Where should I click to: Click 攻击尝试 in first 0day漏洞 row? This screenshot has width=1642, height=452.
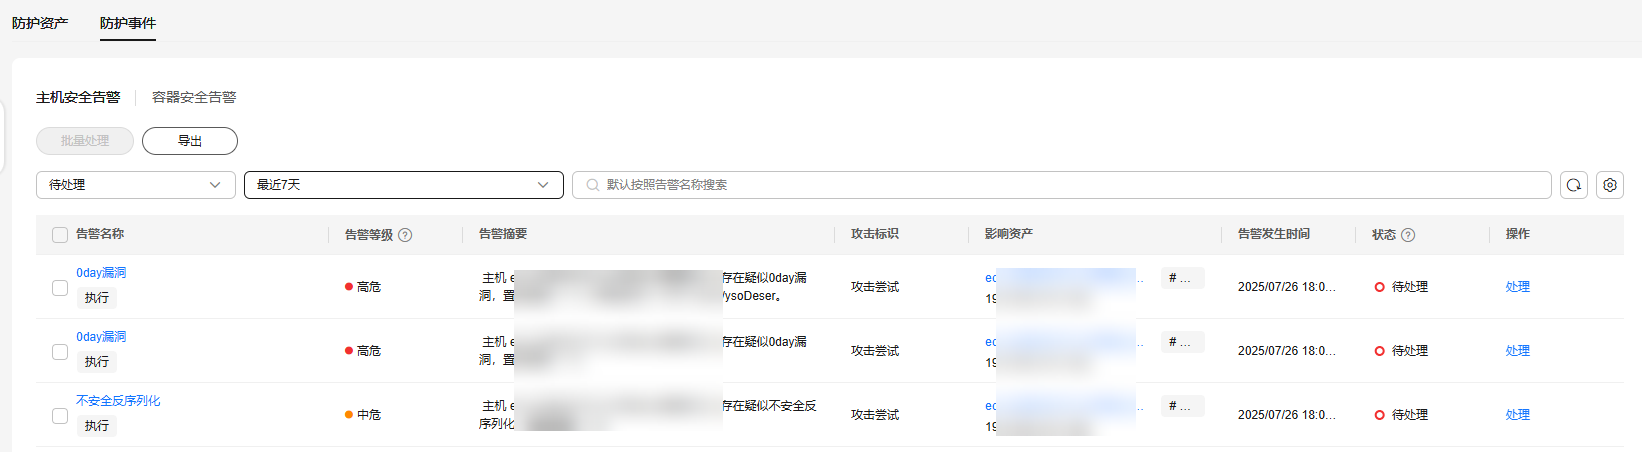point(875,287)
